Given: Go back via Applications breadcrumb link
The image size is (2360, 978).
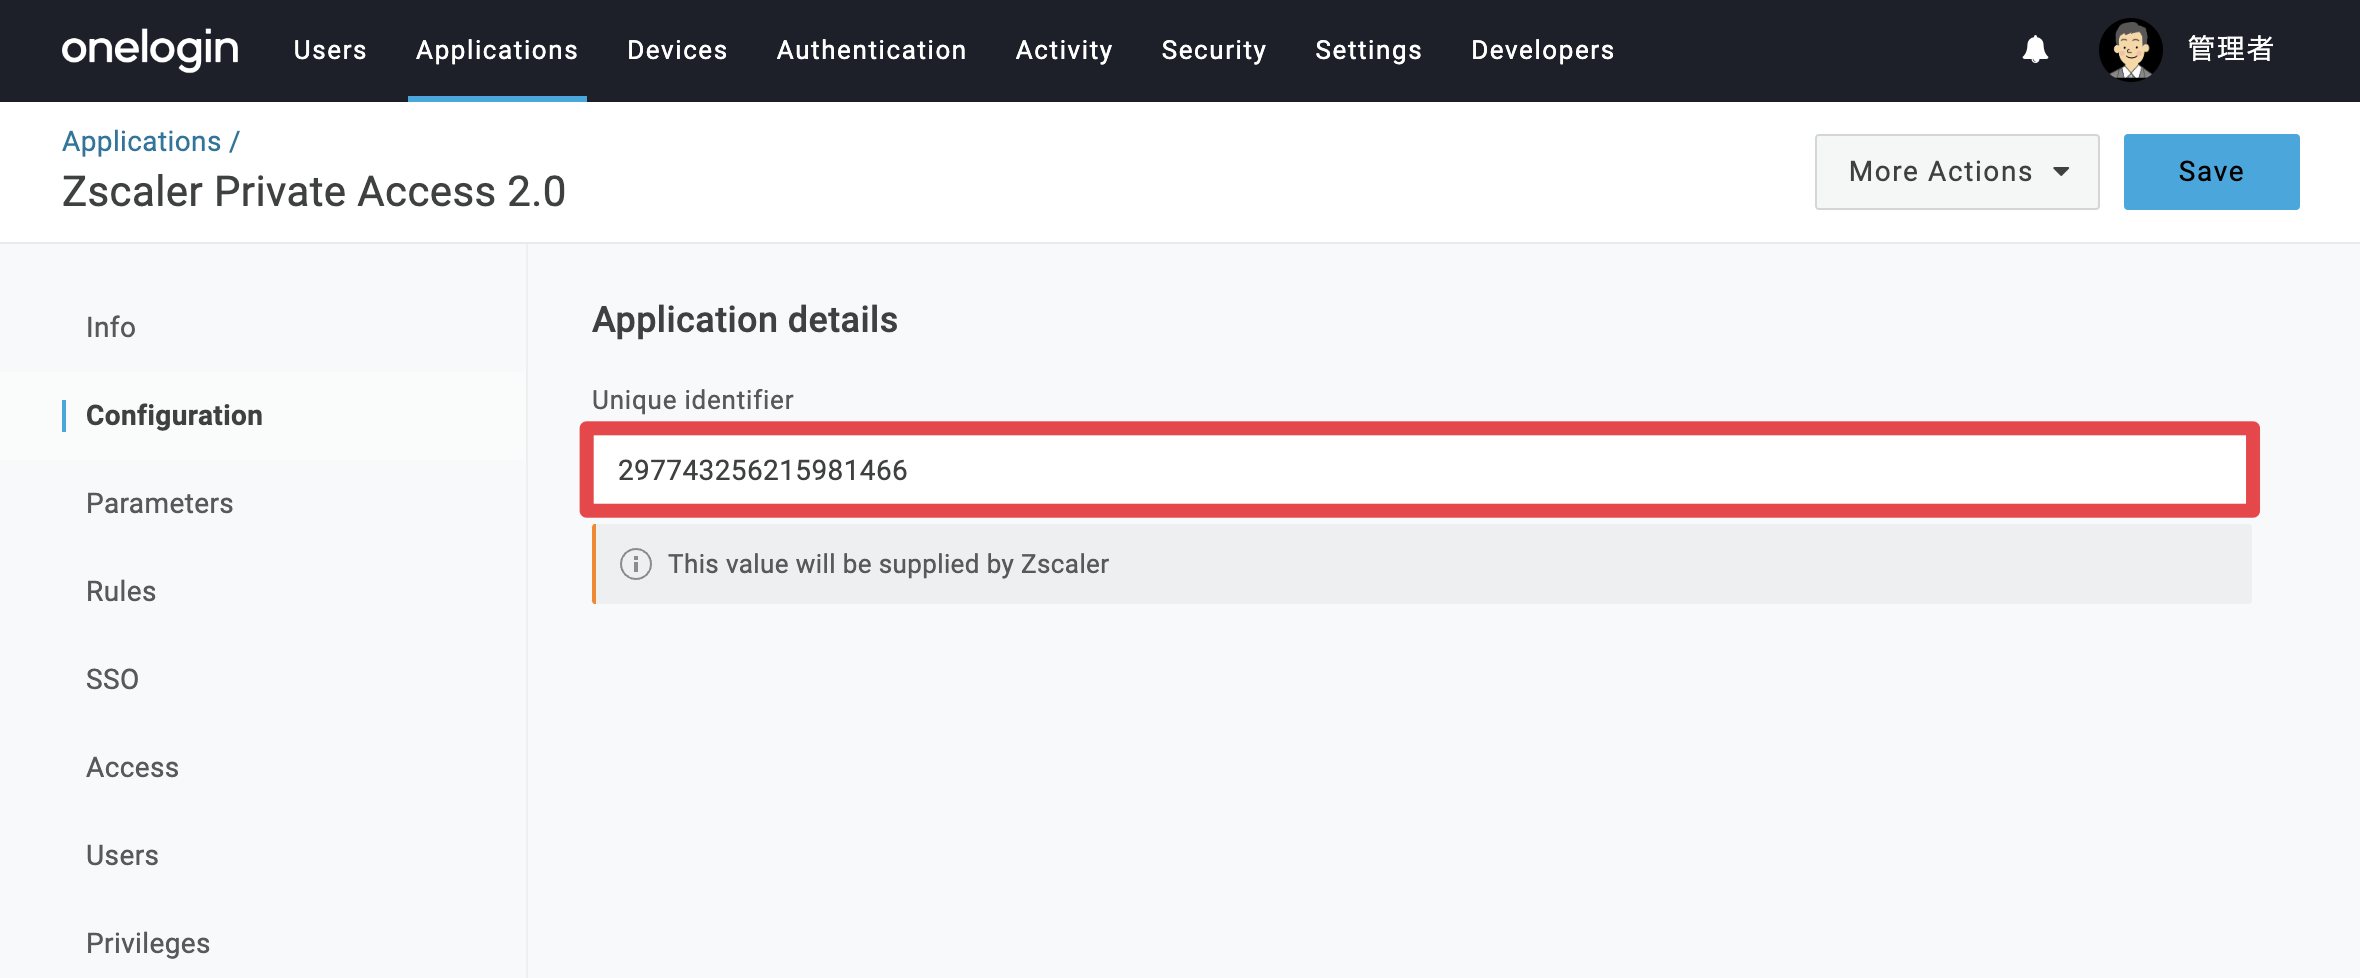Looking at the screenshot, I should [142, 142].
